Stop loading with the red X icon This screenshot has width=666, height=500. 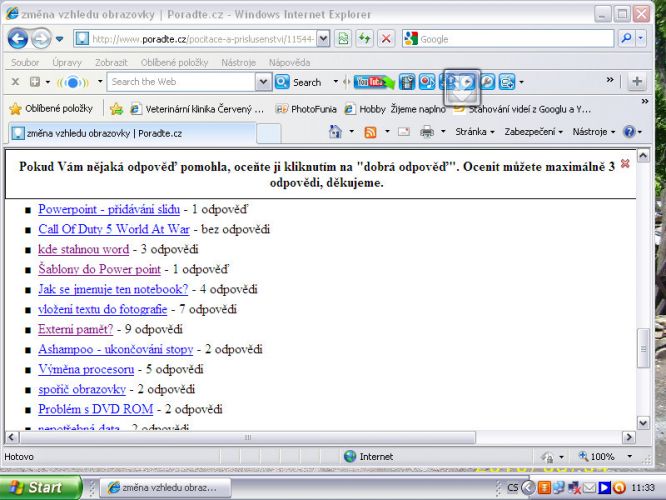tap(386, 39)
